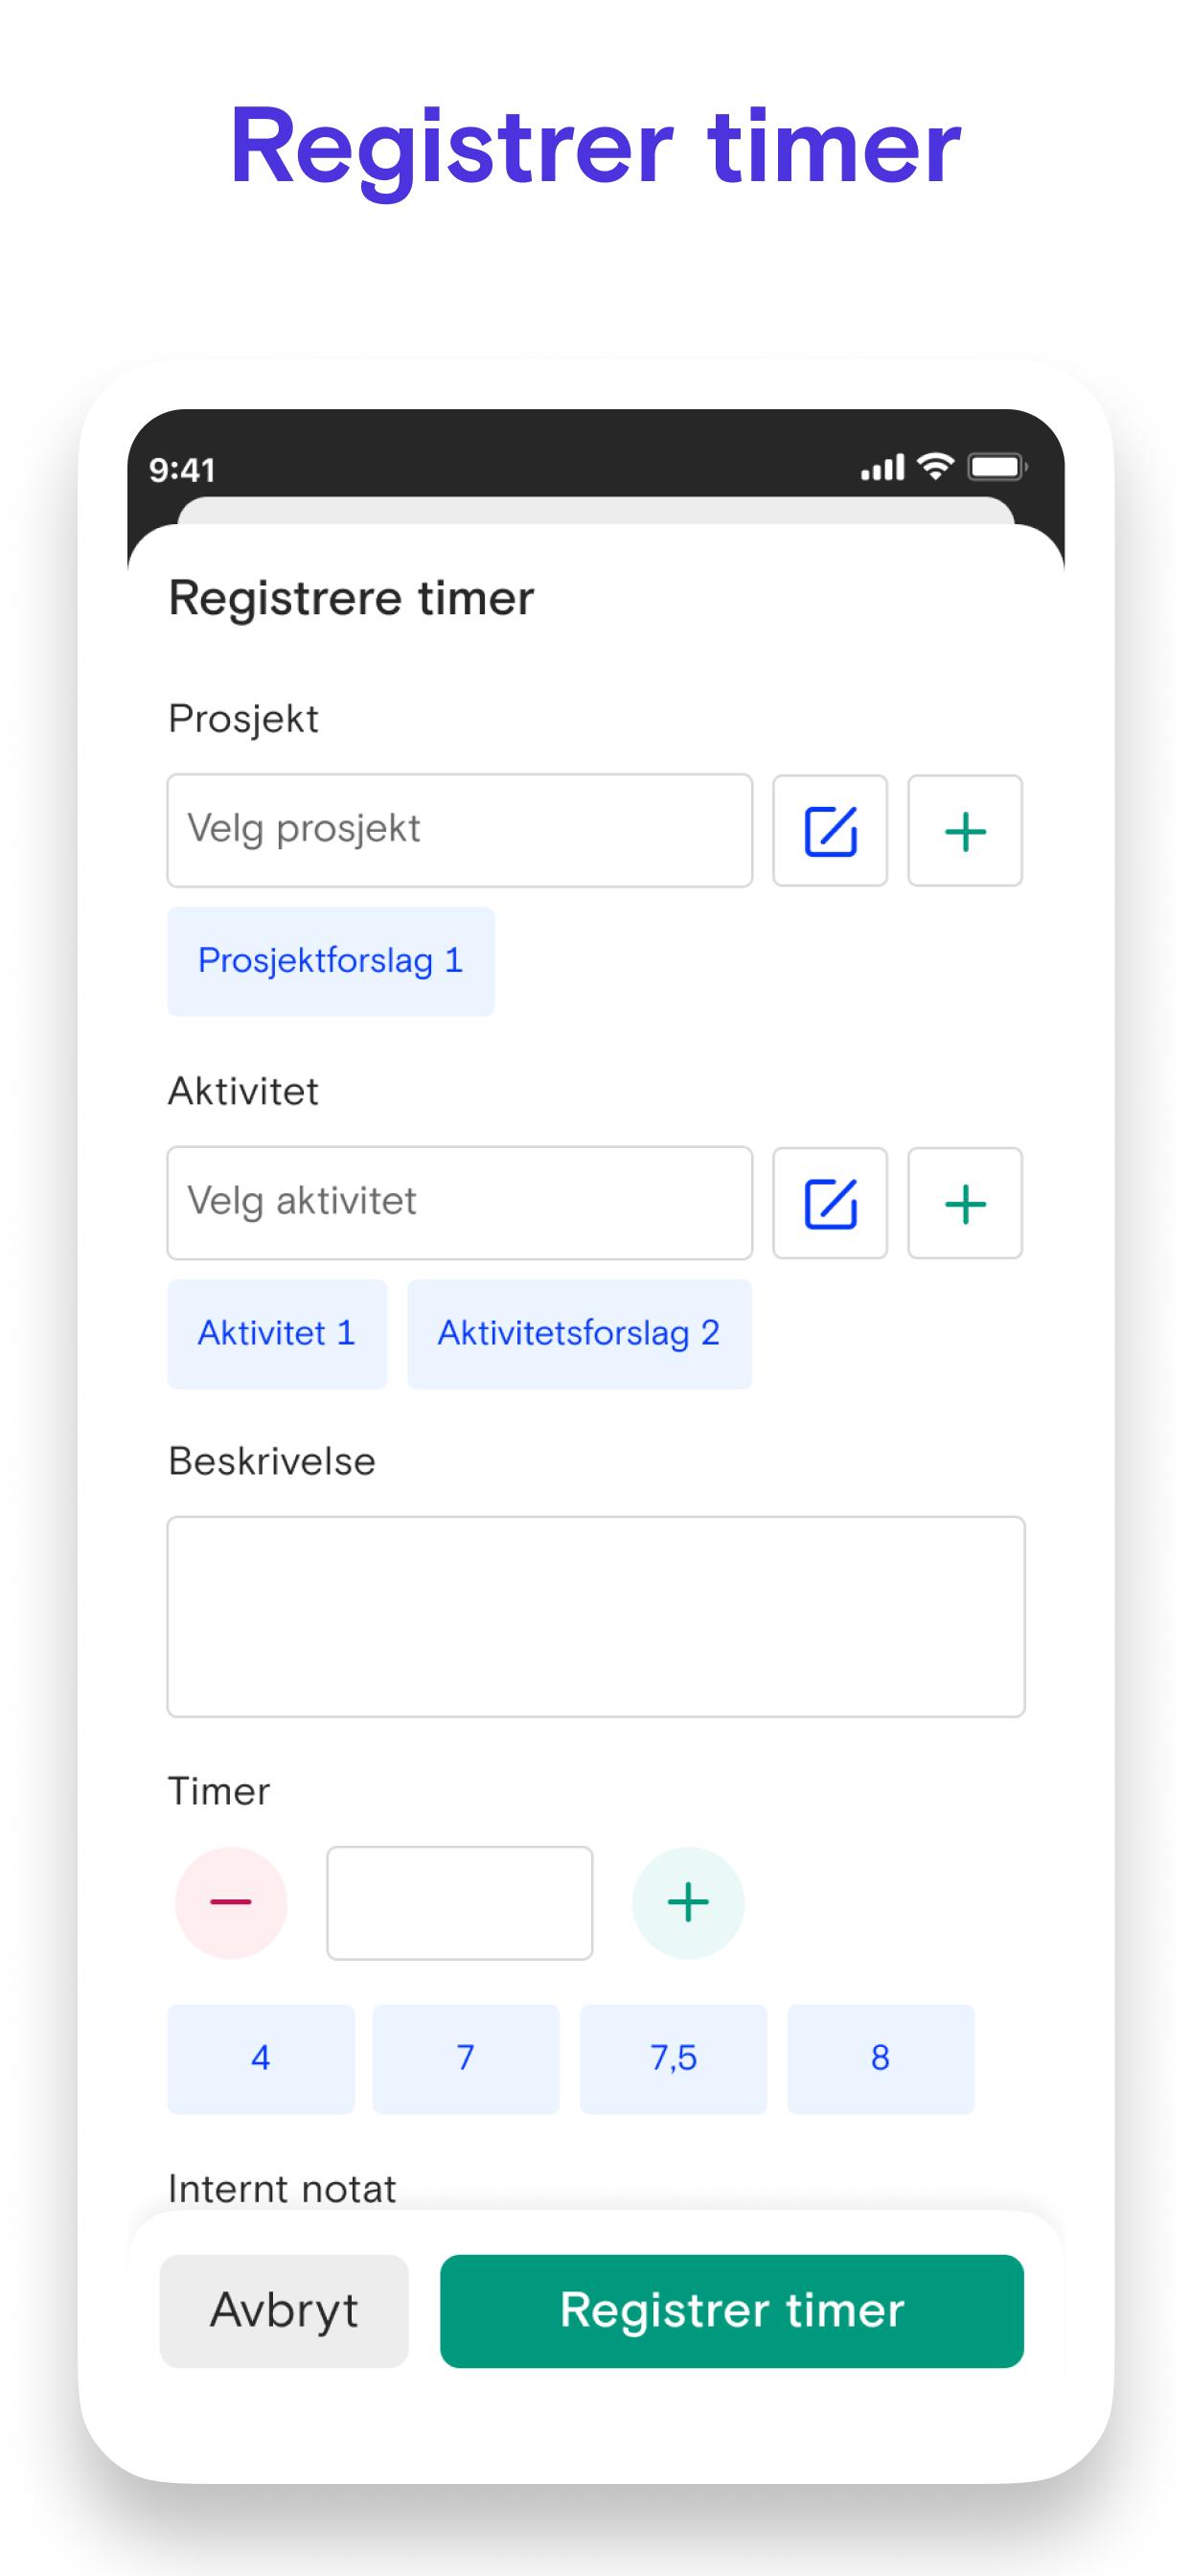
Task: Focus the Beskrivelse text area
Action: click(596, 1617)
